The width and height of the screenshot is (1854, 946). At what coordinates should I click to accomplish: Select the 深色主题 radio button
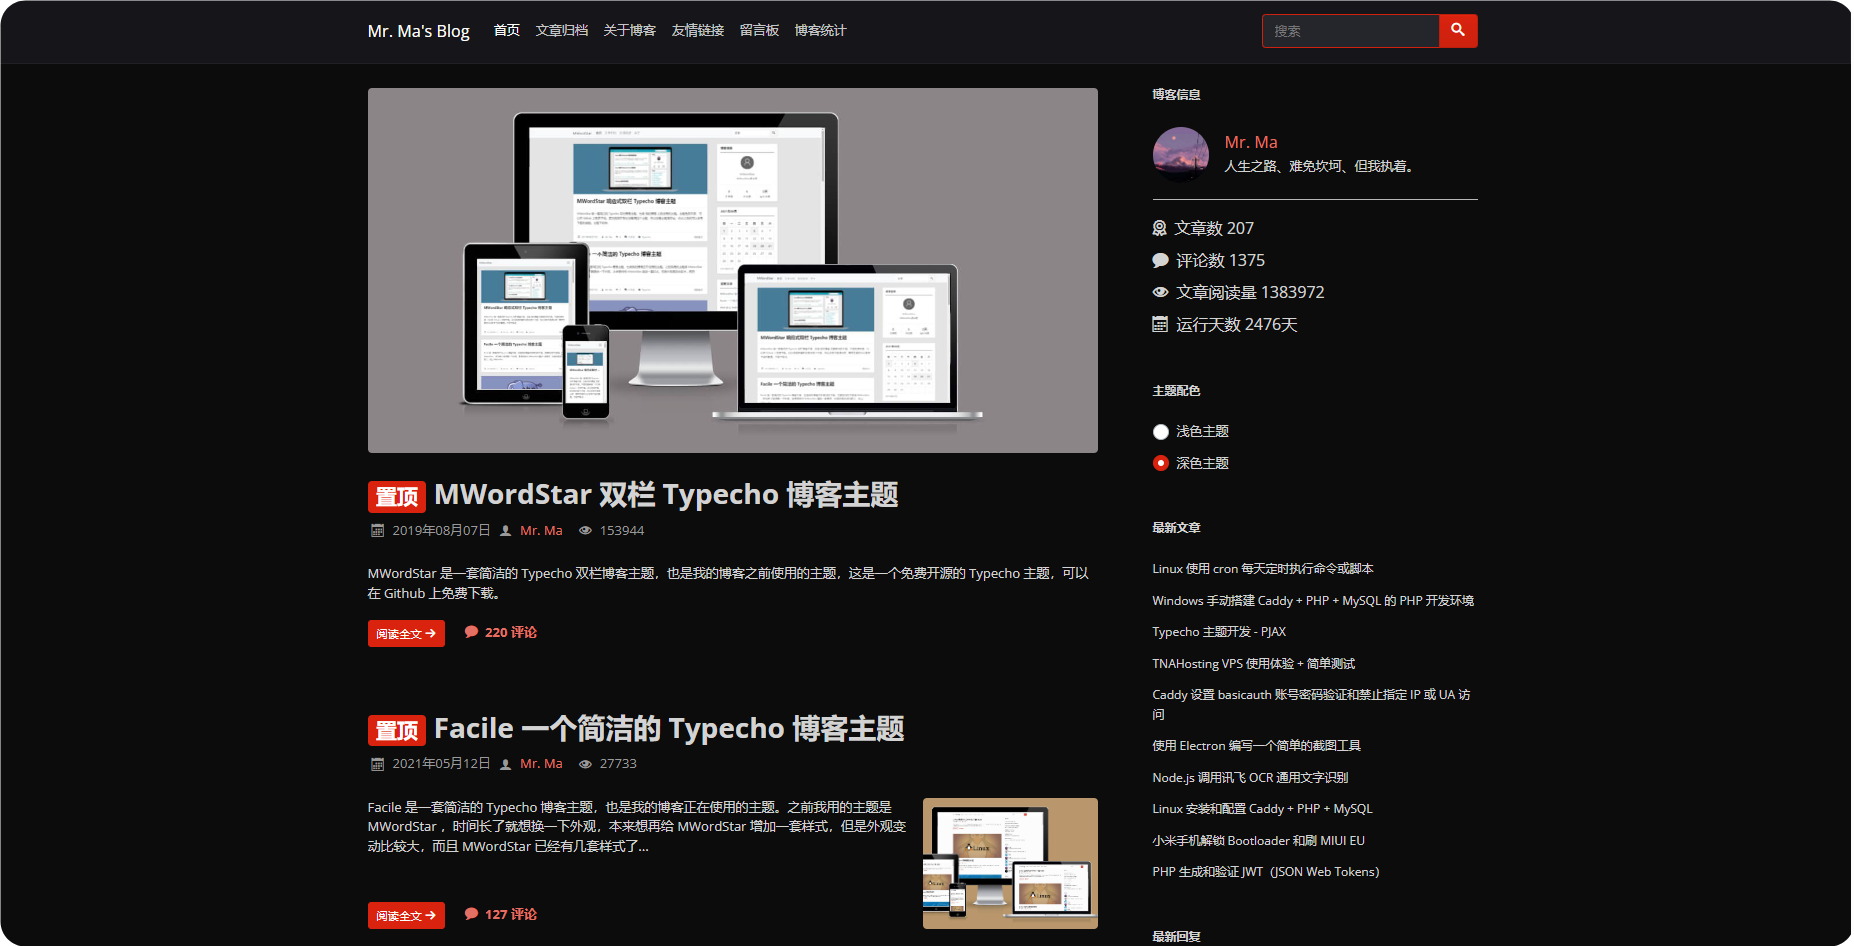click(x=1161, y=463)
